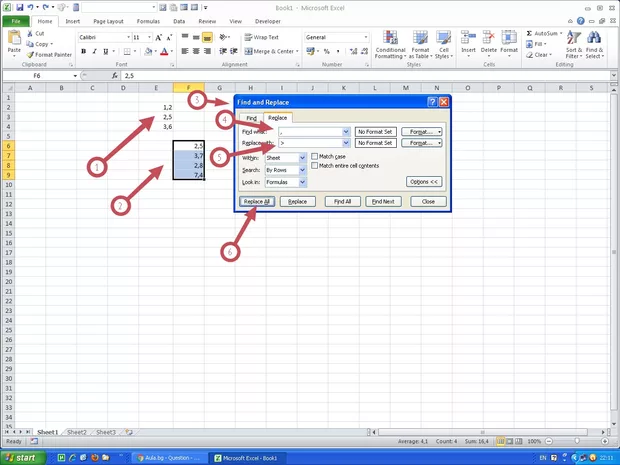Open the Formulas ribbon tab
The height and width of the screenshot is (465, 620).
pyautogui.click(x=148, y=20)
